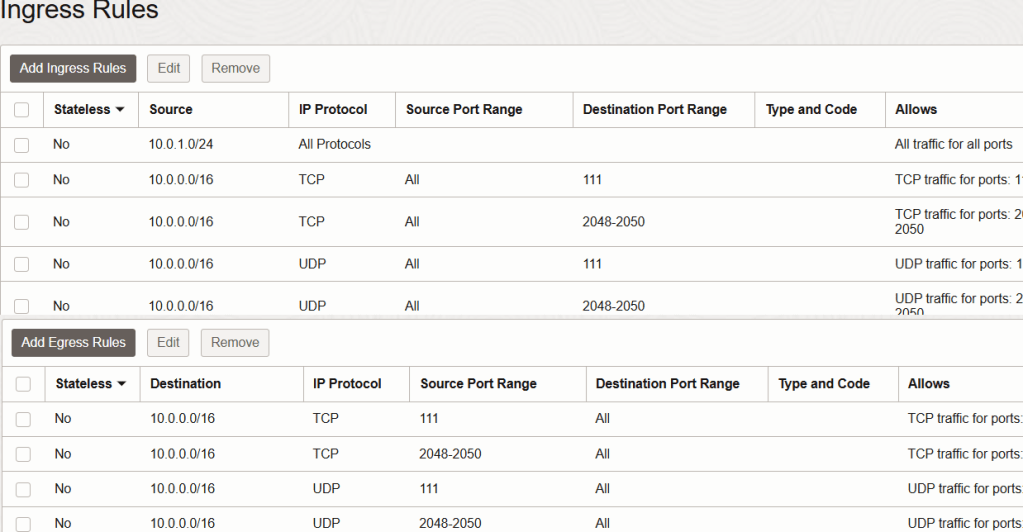This screenshot has height=532, width=1023.
Task: Select all egress rules via header checkbox
Action: (x=23, y=384)
